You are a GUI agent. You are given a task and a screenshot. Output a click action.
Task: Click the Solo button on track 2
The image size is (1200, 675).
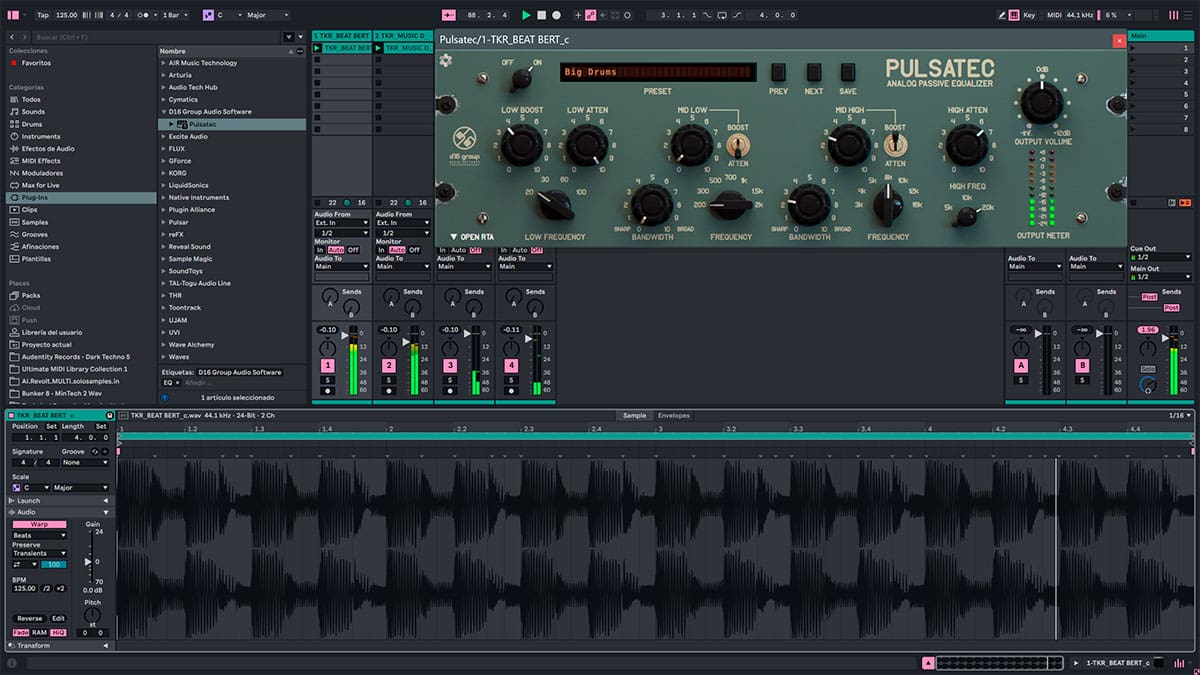(x=388, y=381)
